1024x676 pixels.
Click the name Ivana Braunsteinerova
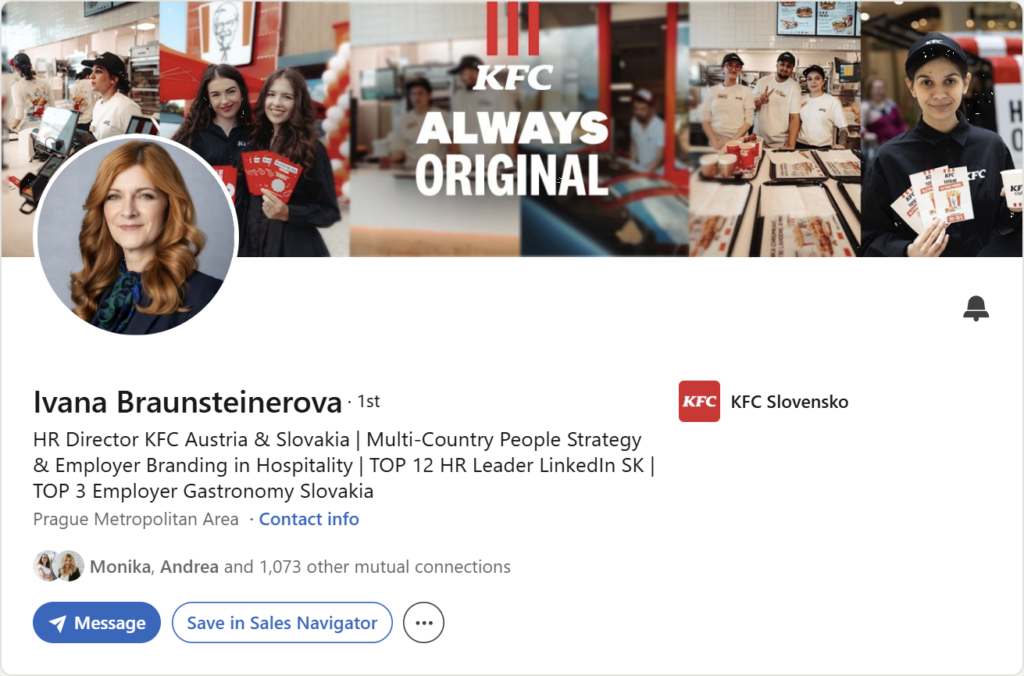coord(187,402)
